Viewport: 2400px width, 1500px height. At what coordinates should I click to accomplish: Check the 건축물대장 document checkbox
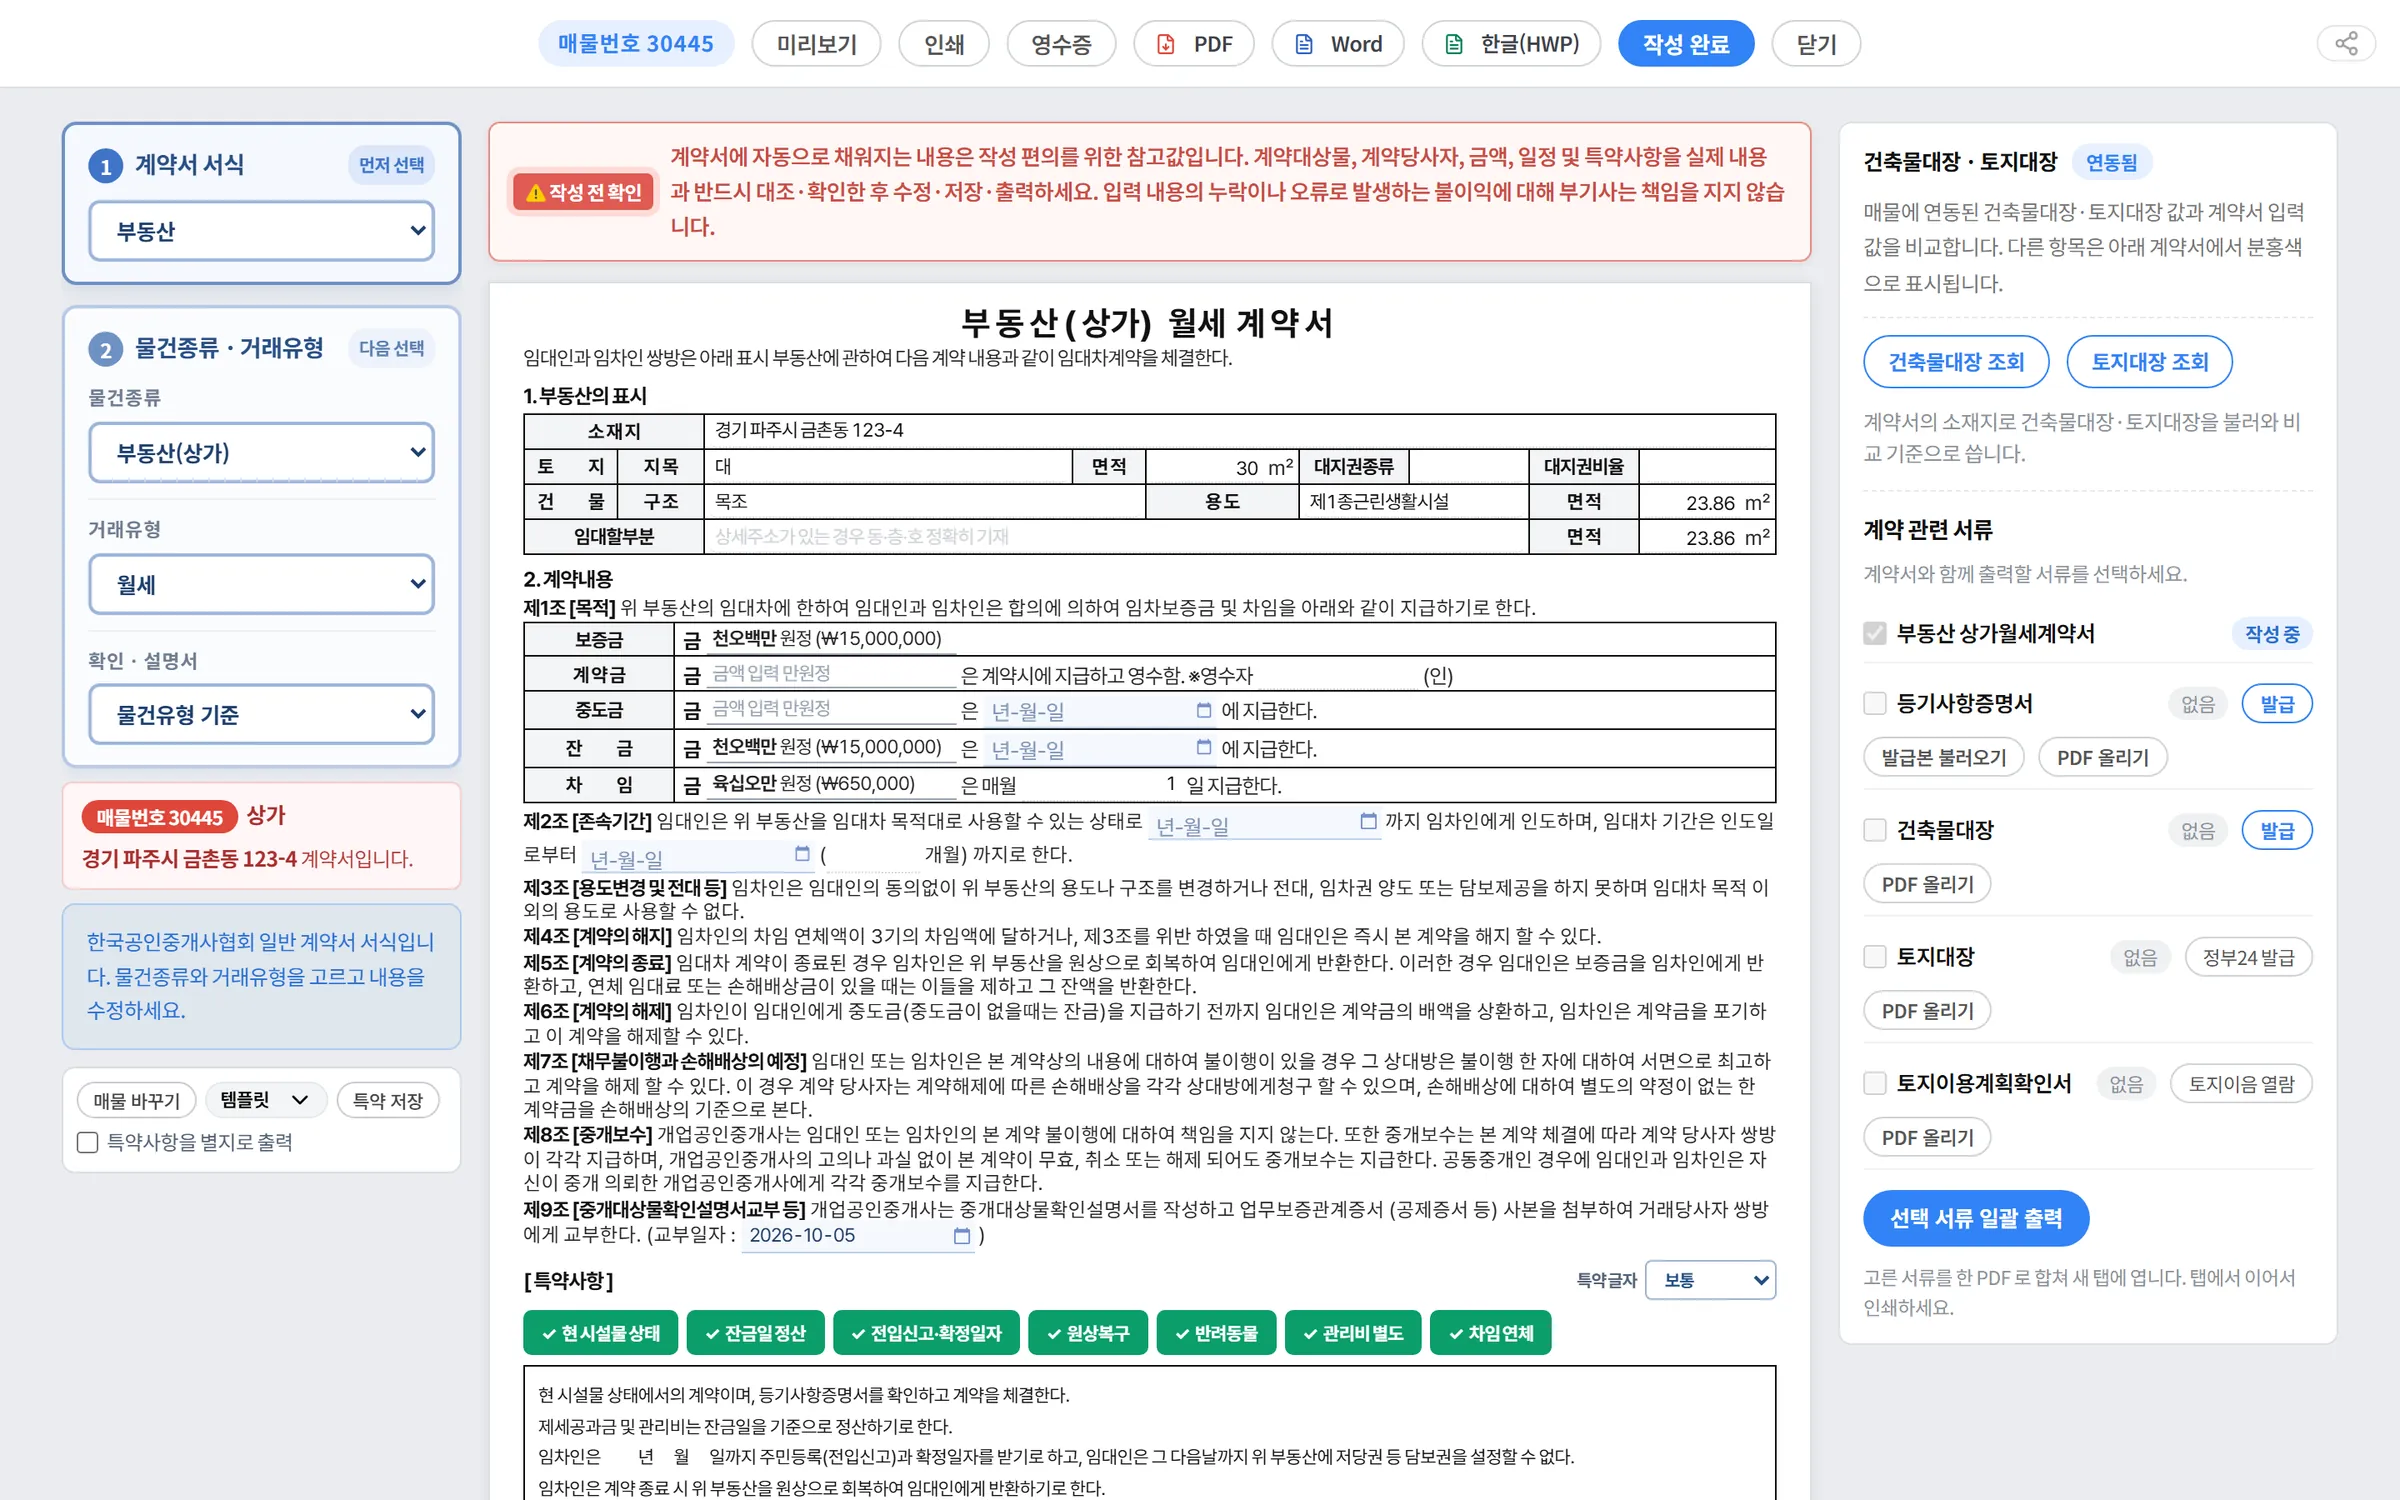click(x=1875, y=830)
